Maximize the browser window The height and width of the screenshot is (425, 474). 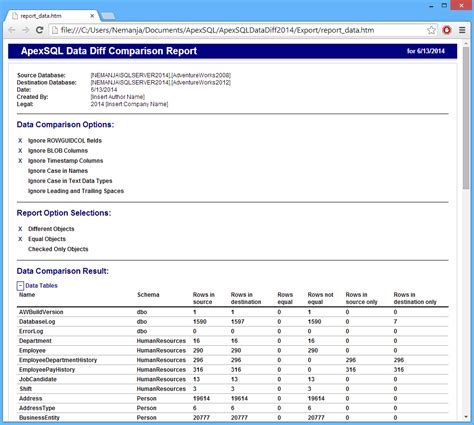444,6
